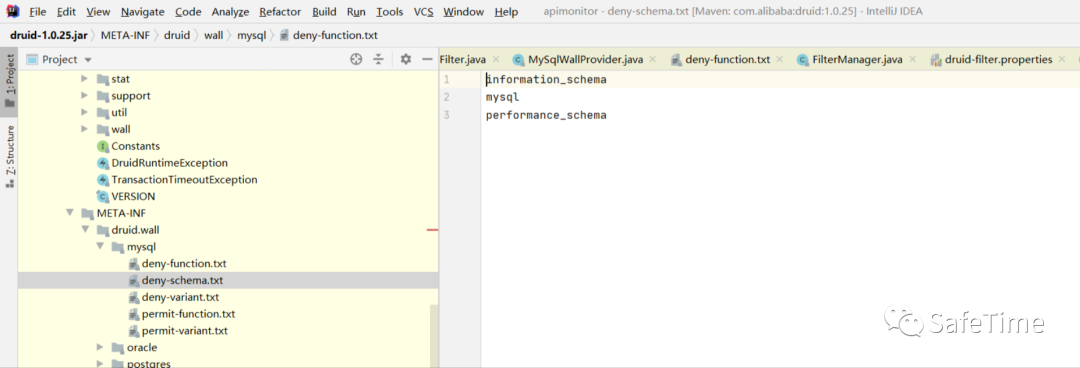Click druid-1.0.25.jar in breadcrumb
The height and width of the screenshot is (368, 1080).
[x=48, y=35]
